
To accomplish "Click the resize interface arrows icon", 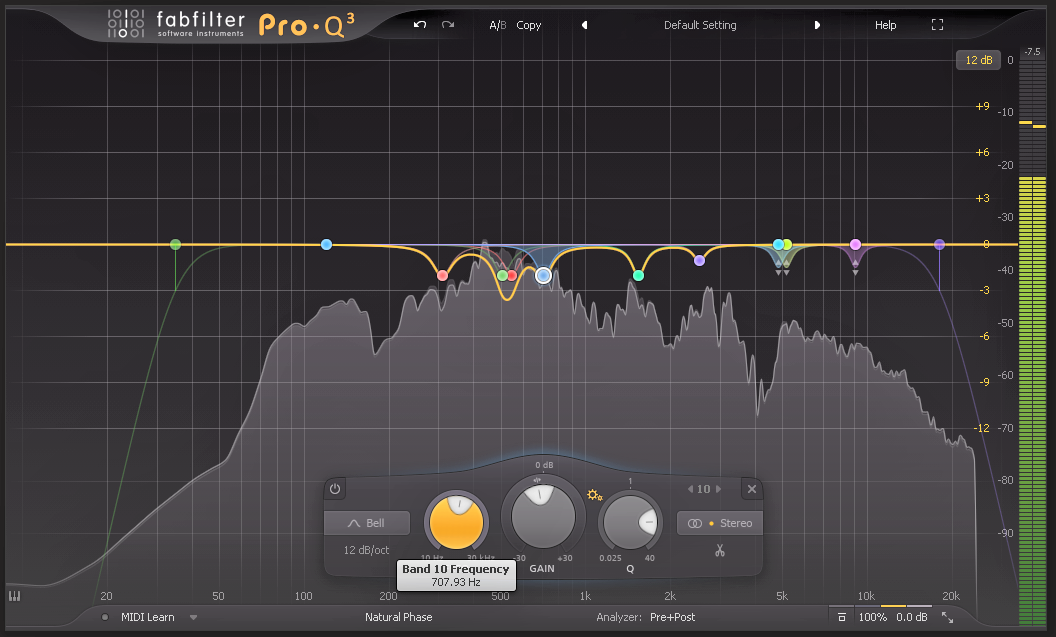I will [x=948, y=617].
